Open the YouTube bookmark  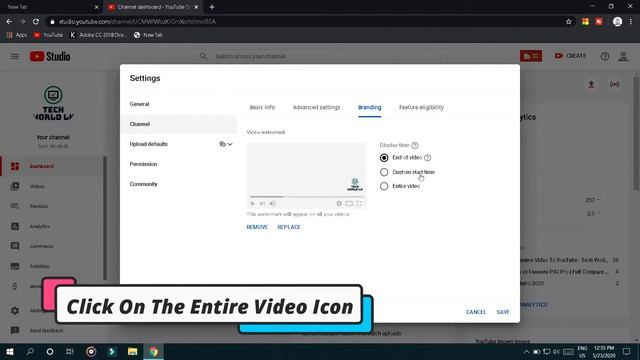click(48, 35)
